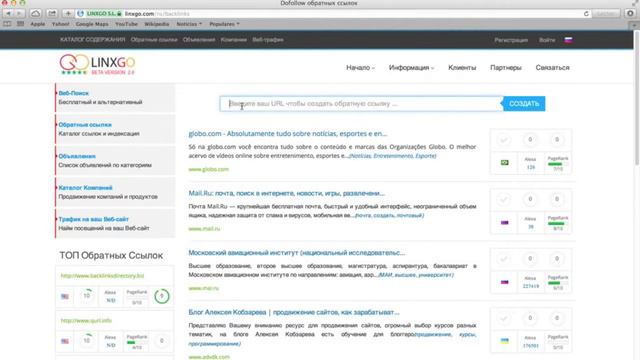Click the circle showing 10 under backlinksdirectory link

click(x=87, y=296)
